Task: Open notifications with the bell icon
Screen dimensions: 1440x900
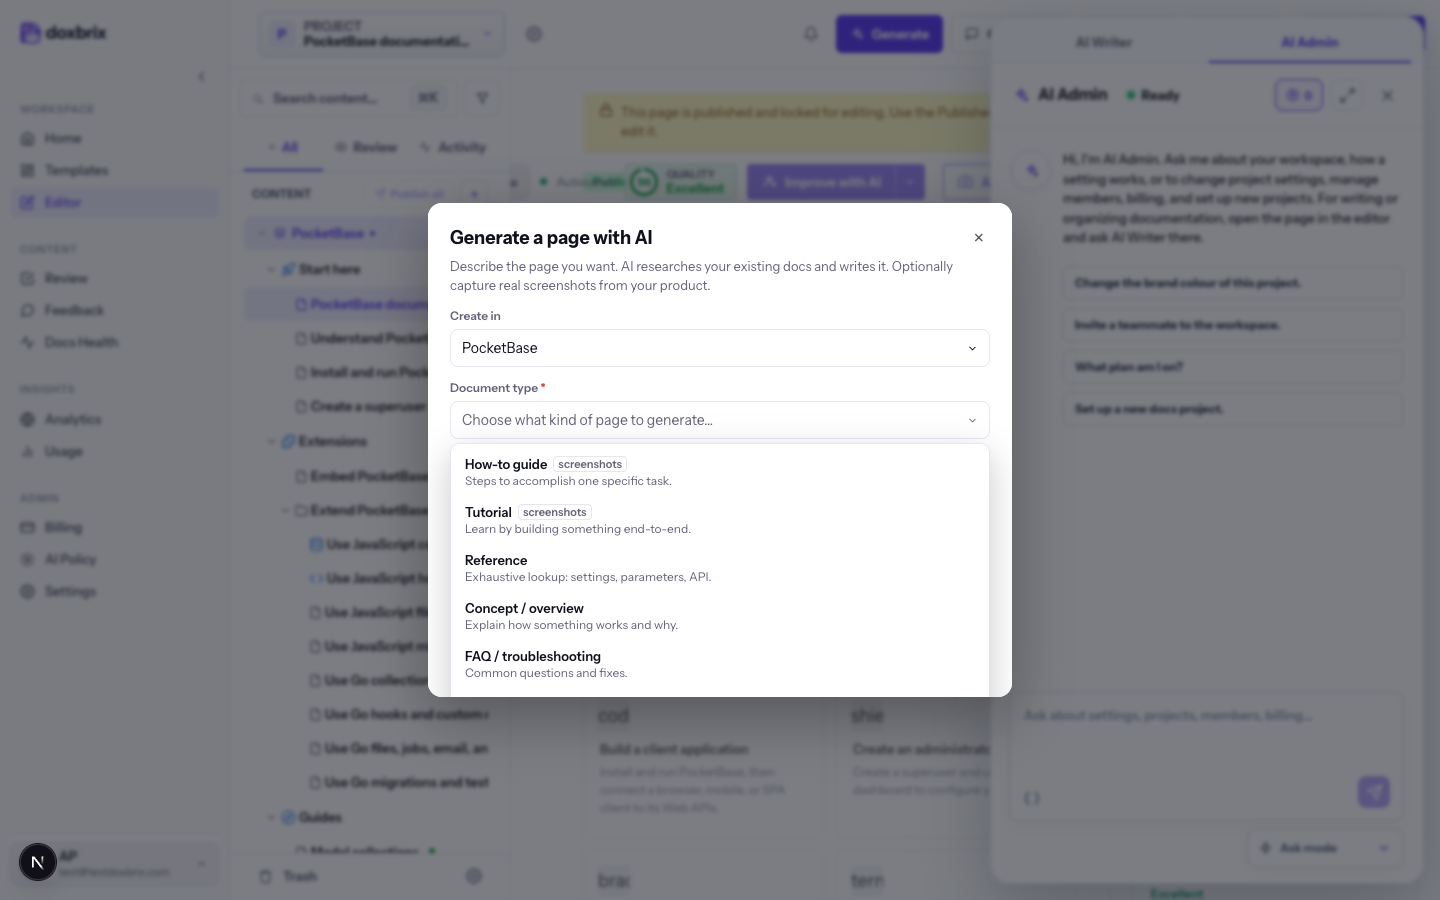Action: pyautogui.click(x=811, y=34)
